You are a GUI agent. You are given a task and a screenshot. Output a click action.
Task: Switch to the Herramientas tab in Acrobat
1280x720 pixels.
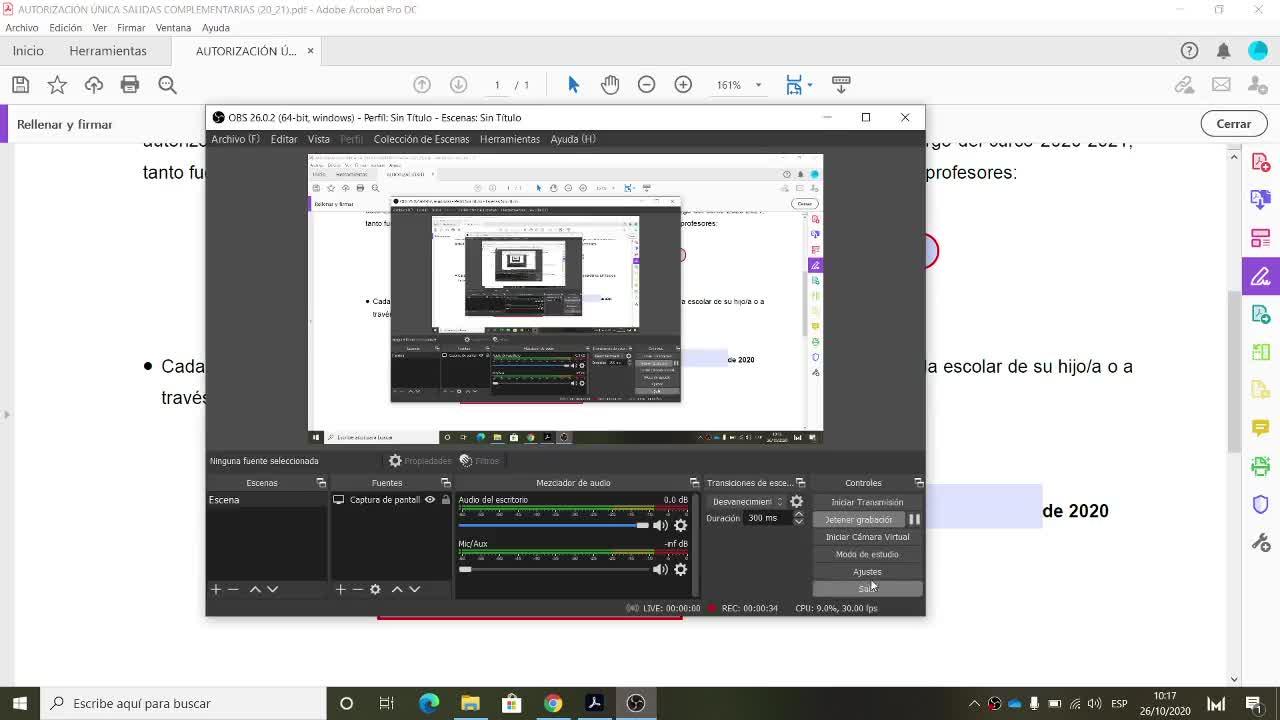point(108,51)
